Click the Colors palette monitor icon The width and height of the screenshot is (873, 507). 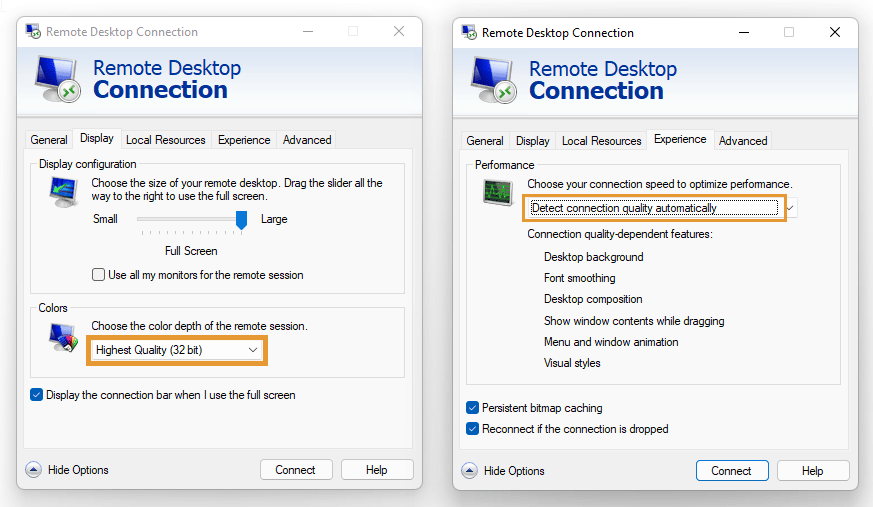pyautogui.click(x=63, y=337)
